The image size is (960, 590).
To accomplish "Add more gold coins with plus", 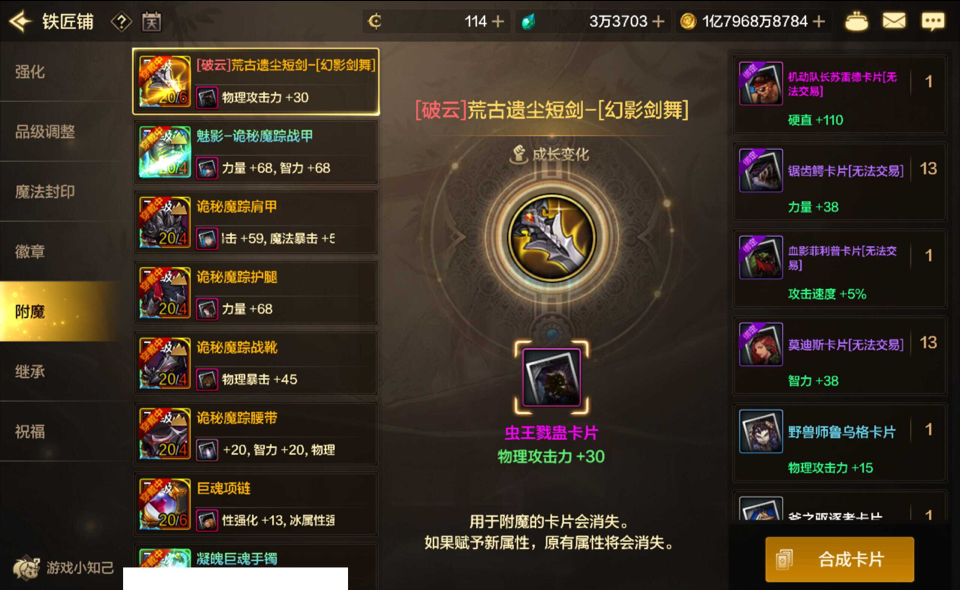I will [819, 21].
